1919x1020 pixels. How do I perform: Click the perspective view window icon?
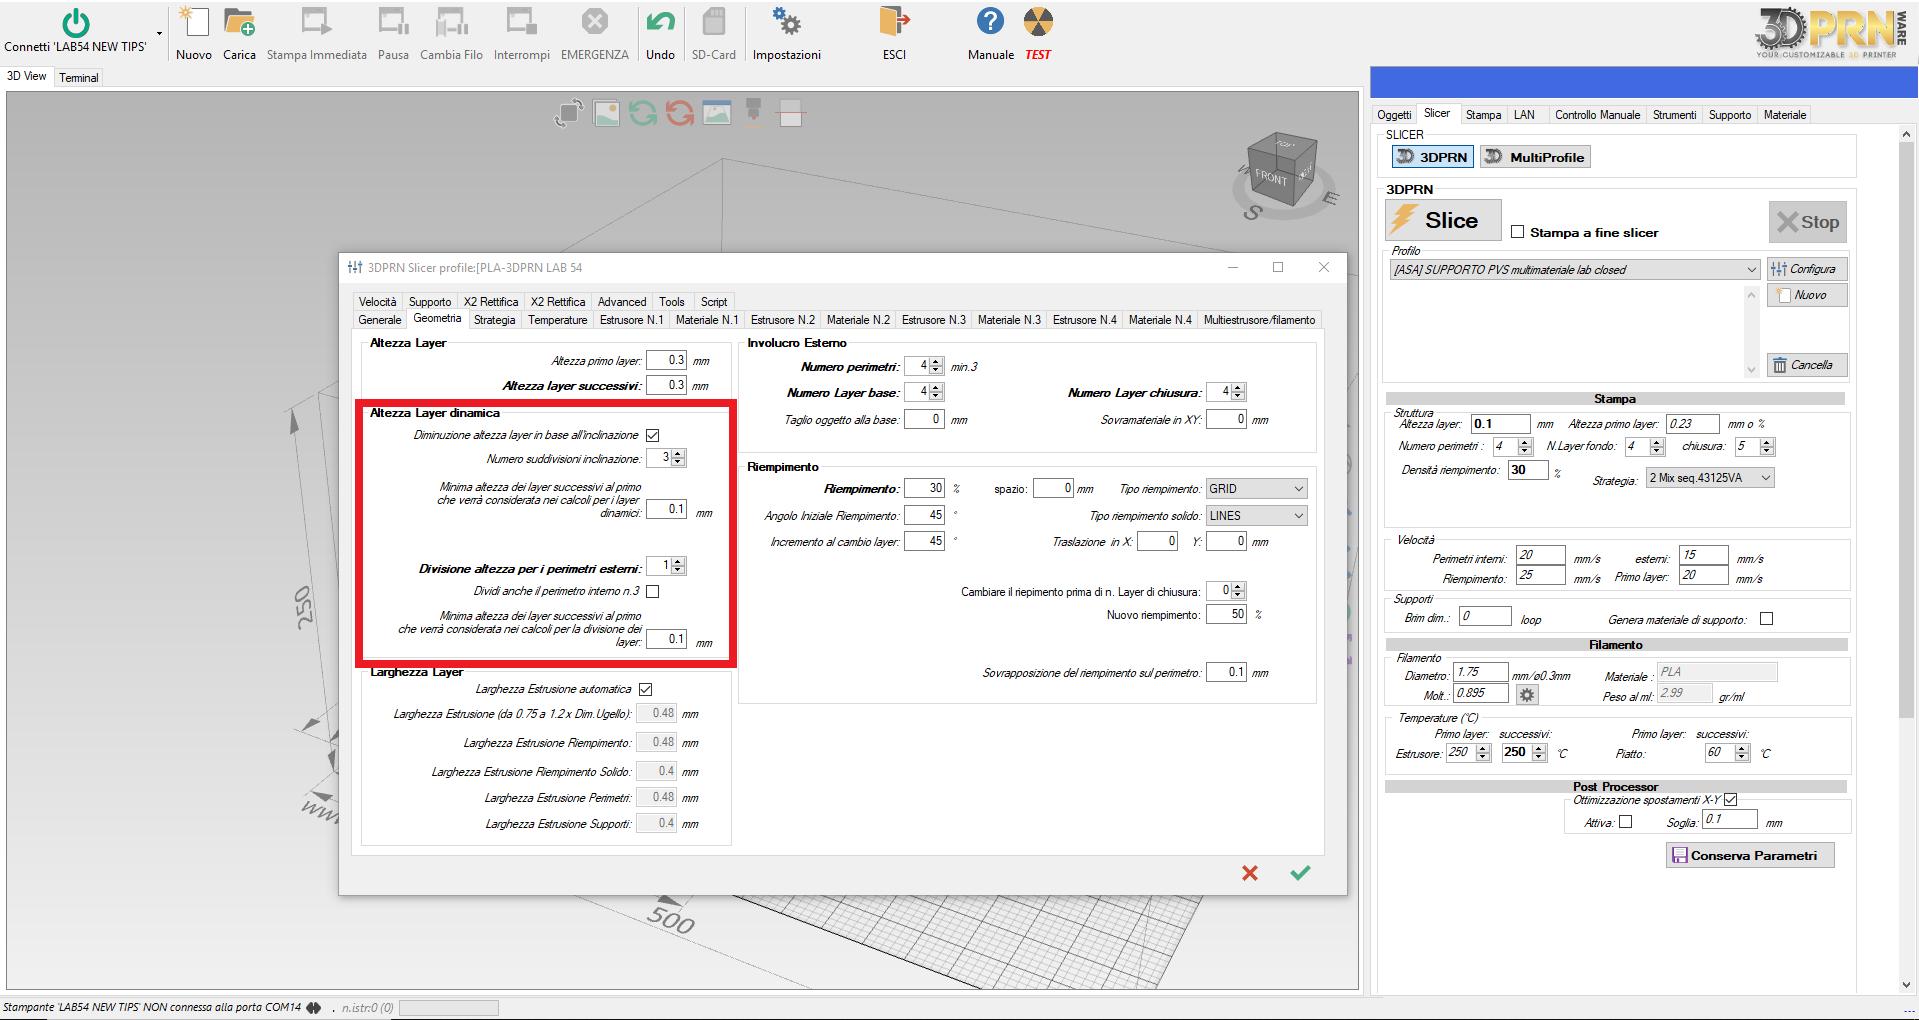tap(717, 113)
